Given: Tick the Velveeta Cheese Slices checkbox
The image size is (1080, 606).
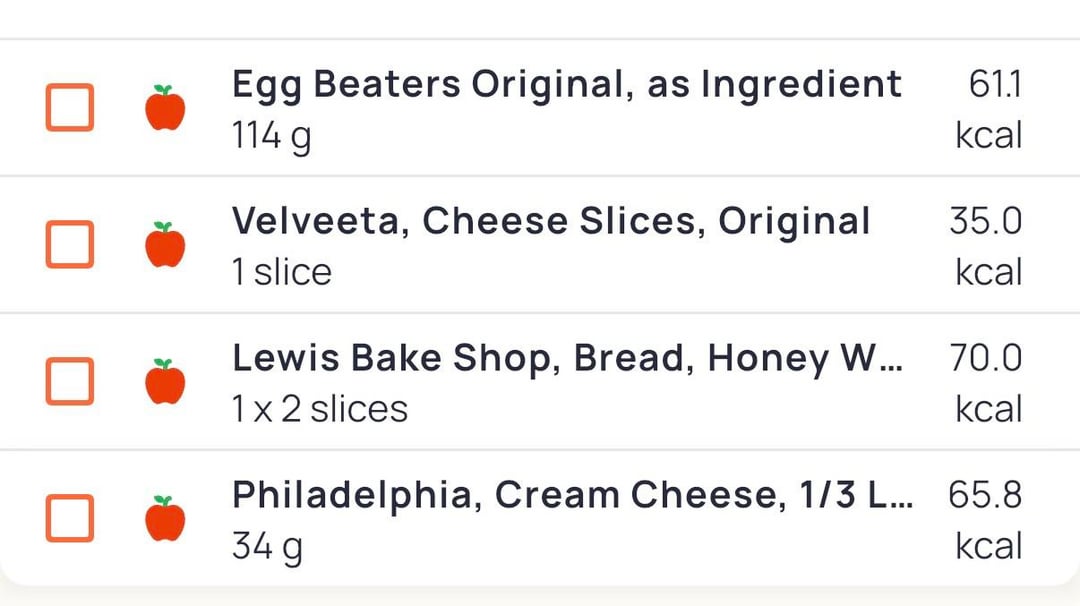Looking at the screenshot, I should click(x=70, y=245).
